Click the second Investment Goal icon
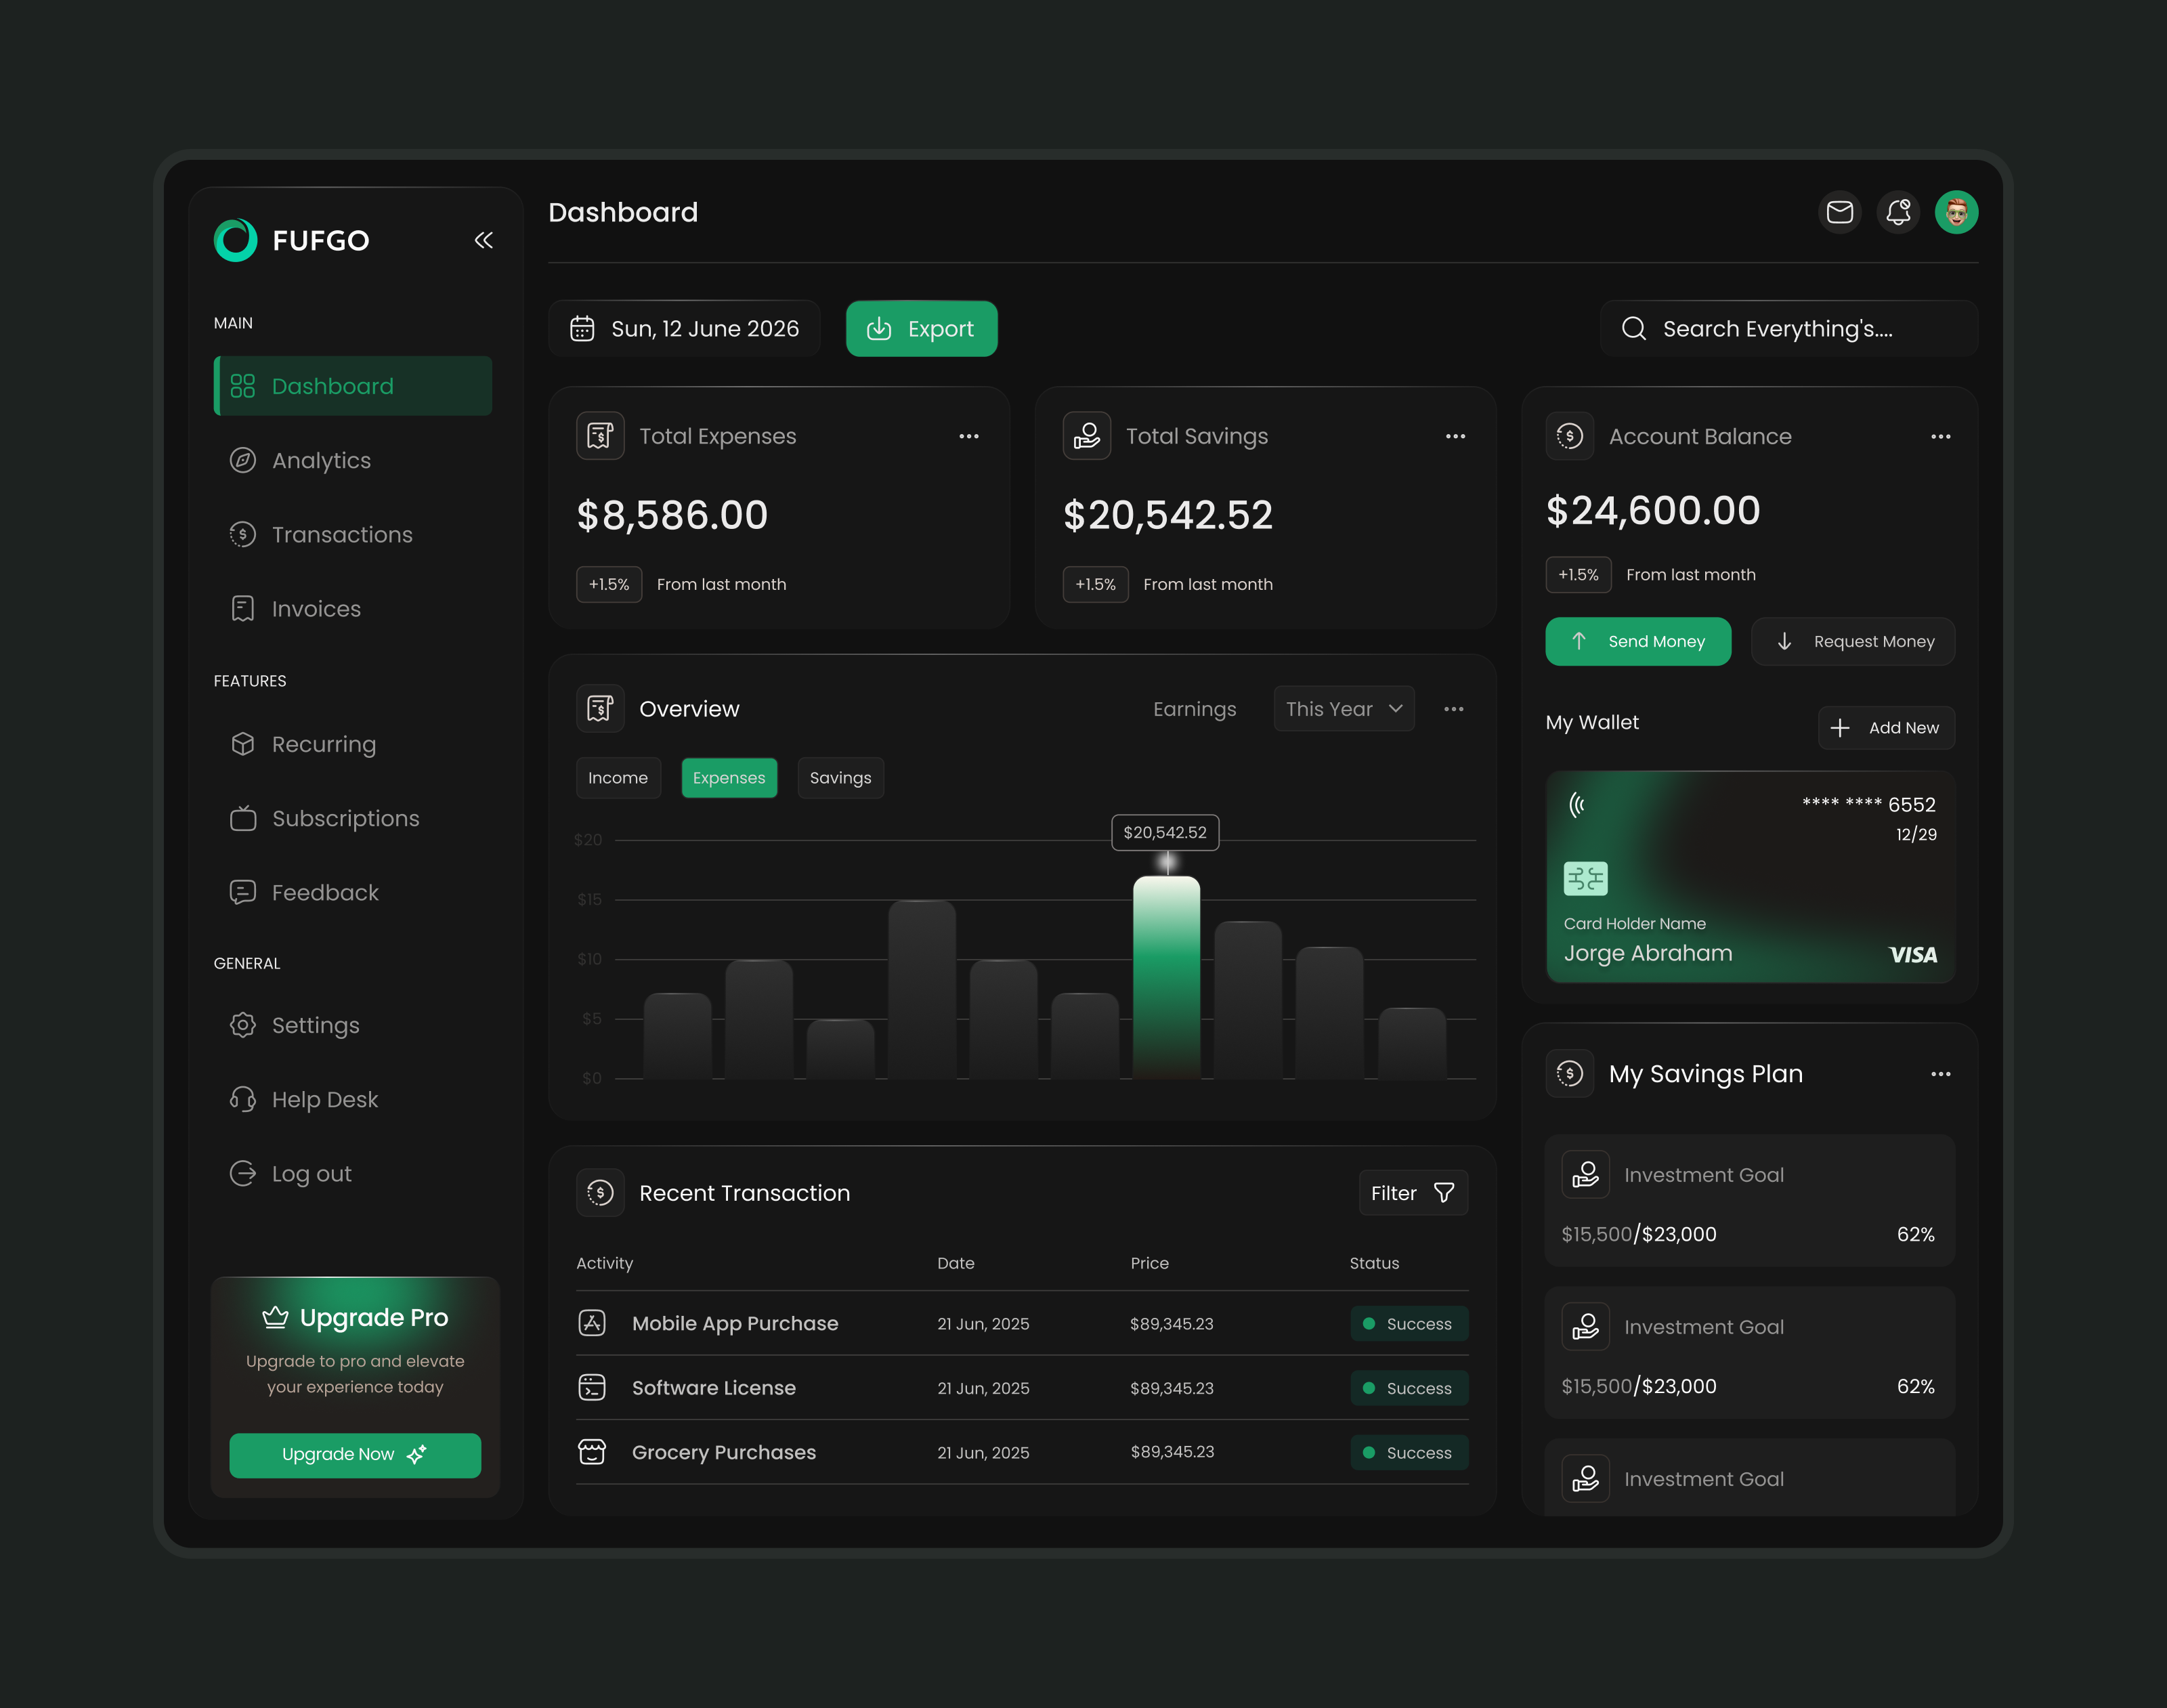Image resolution: width=2167 pixels, height=1708 pixels. coord(1586,1327)
